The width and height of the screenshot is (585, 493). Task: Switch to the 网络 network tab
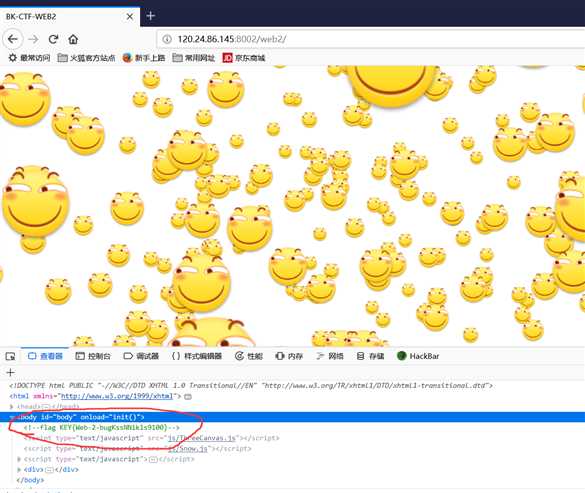coord(330,356)
